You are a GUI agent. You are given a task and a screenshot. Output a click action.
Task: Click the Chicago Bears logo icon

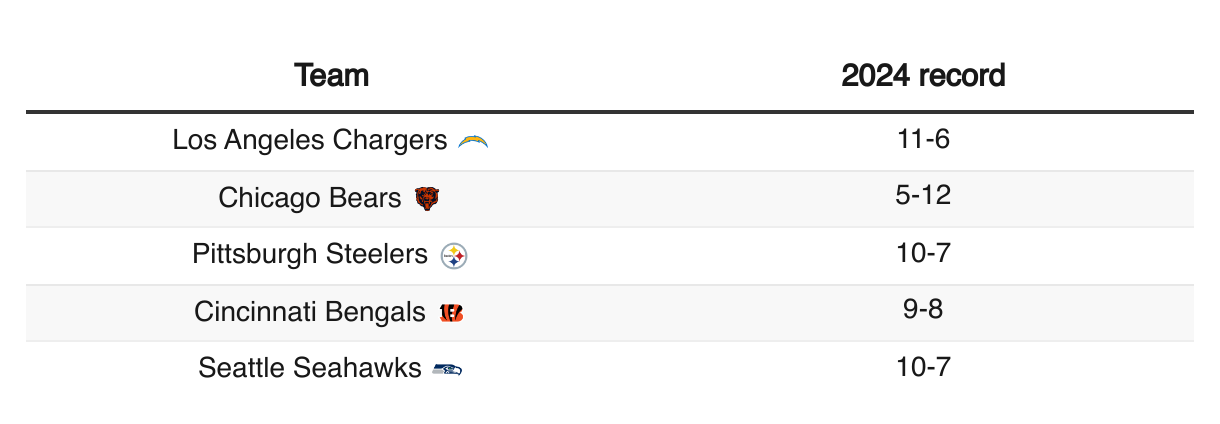[427, 199]
